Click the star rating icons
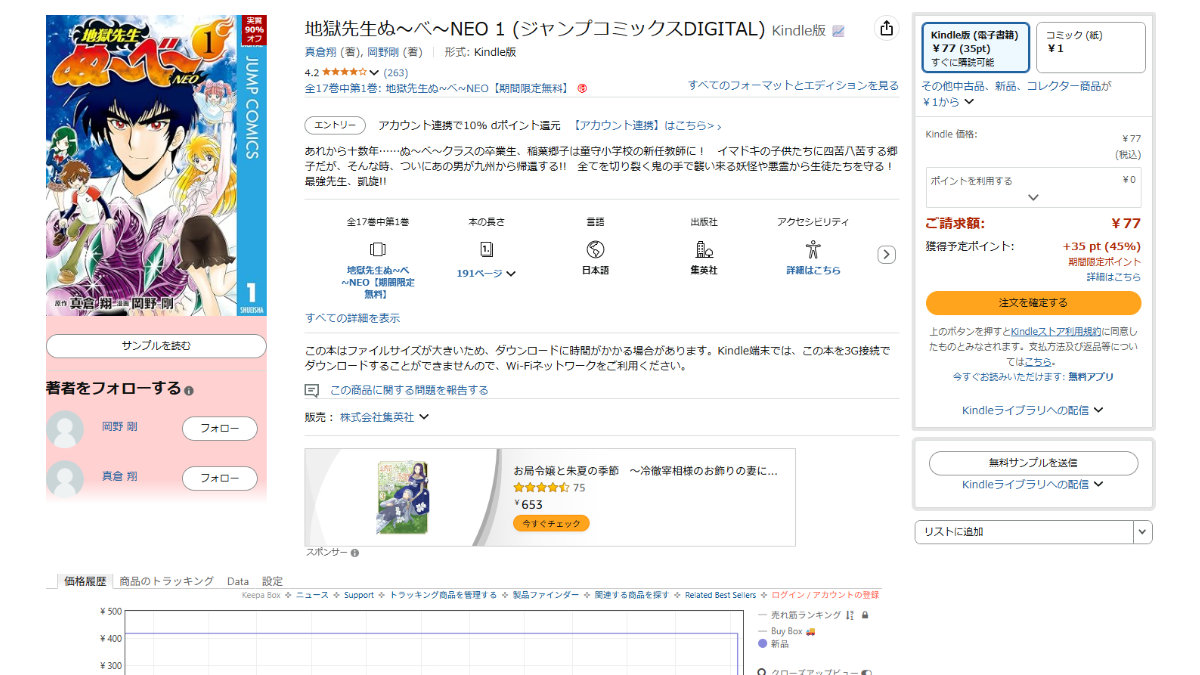This screenshot has height=675, width=1200. click(x=342, y=72)
